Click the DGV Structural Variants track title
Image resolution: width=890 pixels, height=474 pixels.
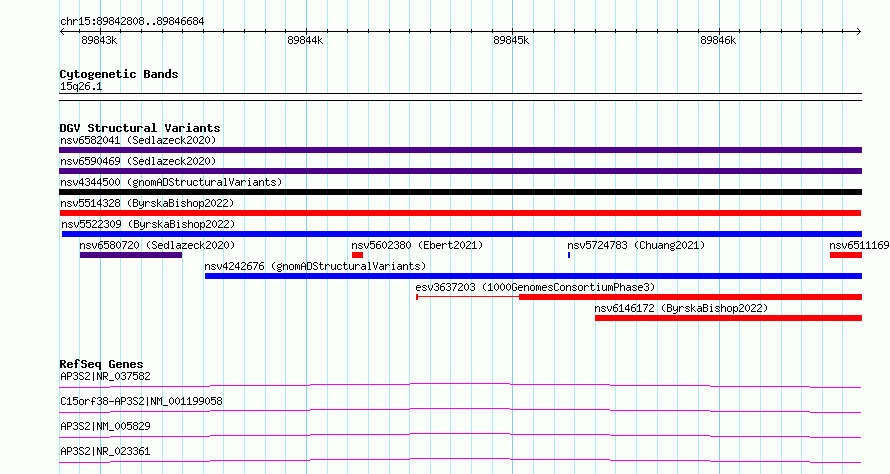click(x=140, y=128)
